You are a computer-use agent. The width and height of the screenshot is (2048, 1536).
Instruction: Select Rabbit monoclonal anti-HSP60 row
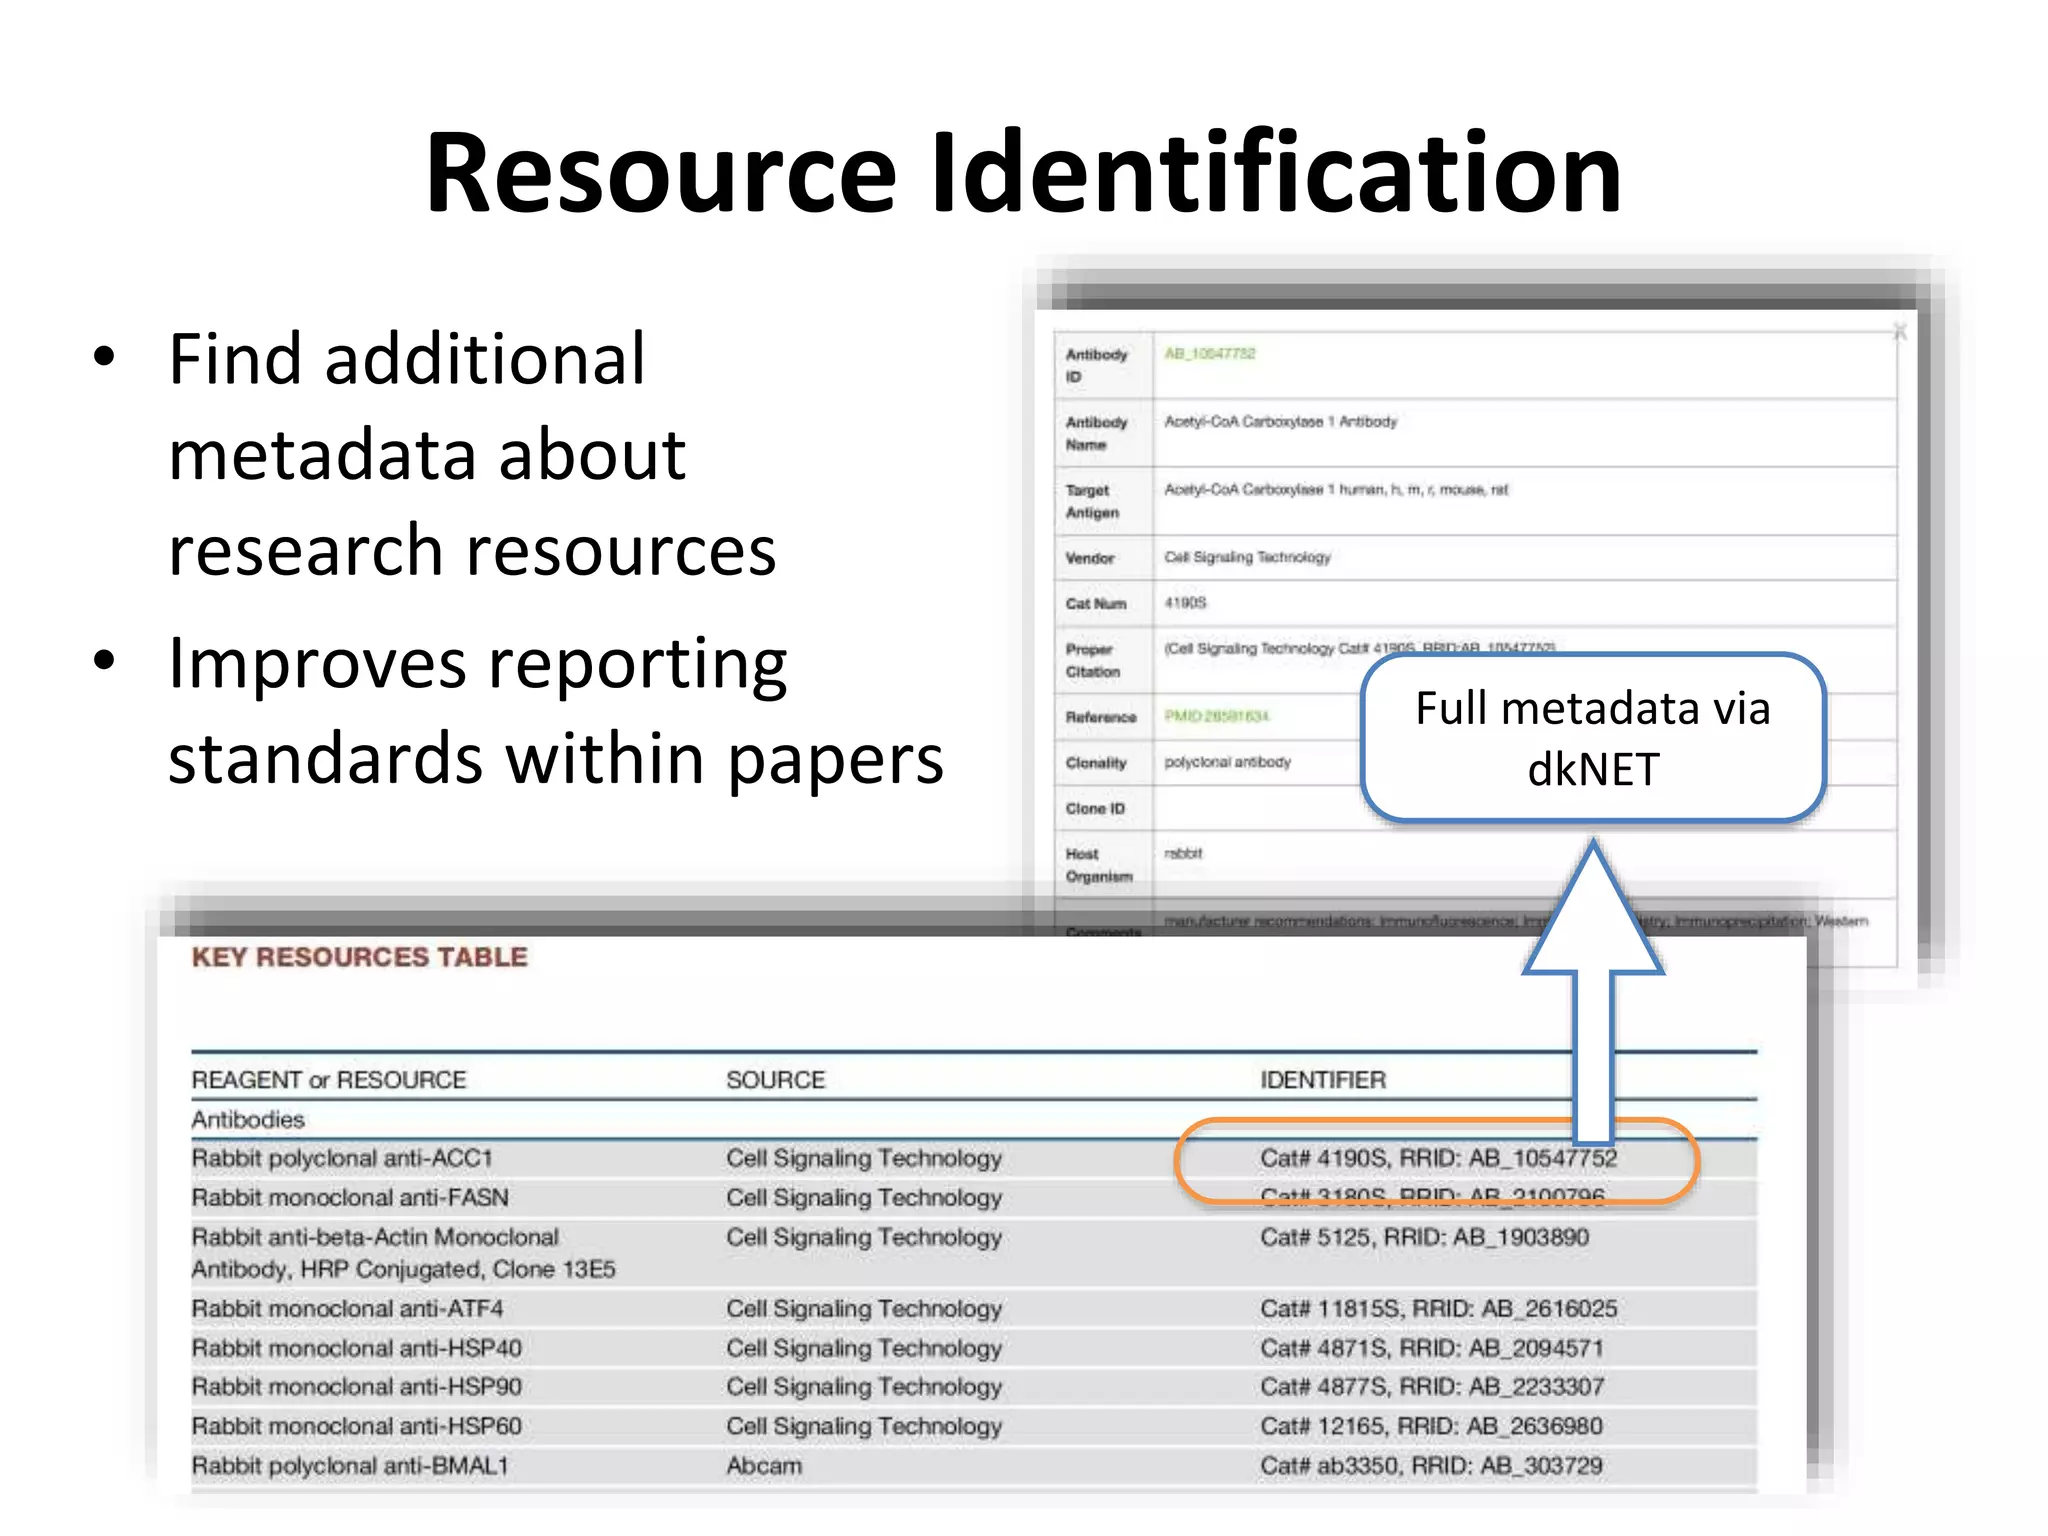tap(973, 1426)
